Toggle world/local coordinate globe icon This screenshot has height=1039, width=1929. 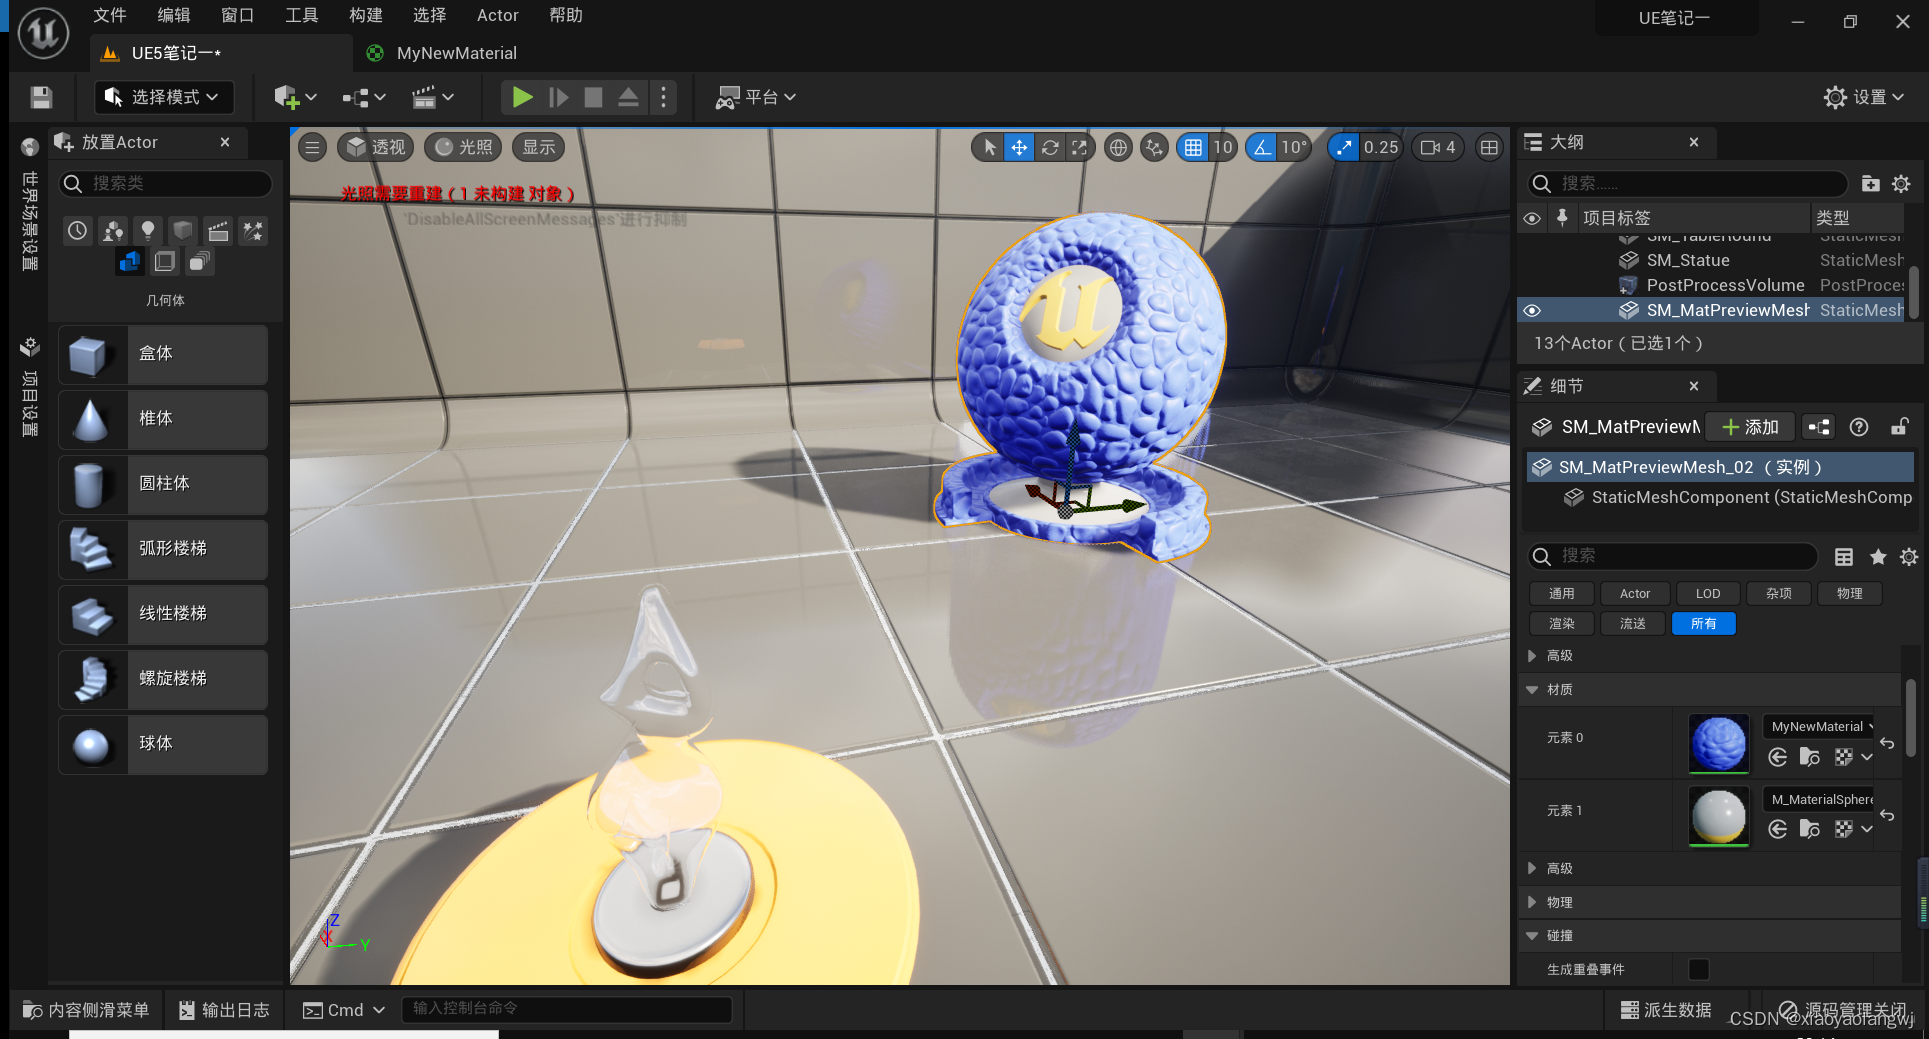click(x=1118, y=148)
